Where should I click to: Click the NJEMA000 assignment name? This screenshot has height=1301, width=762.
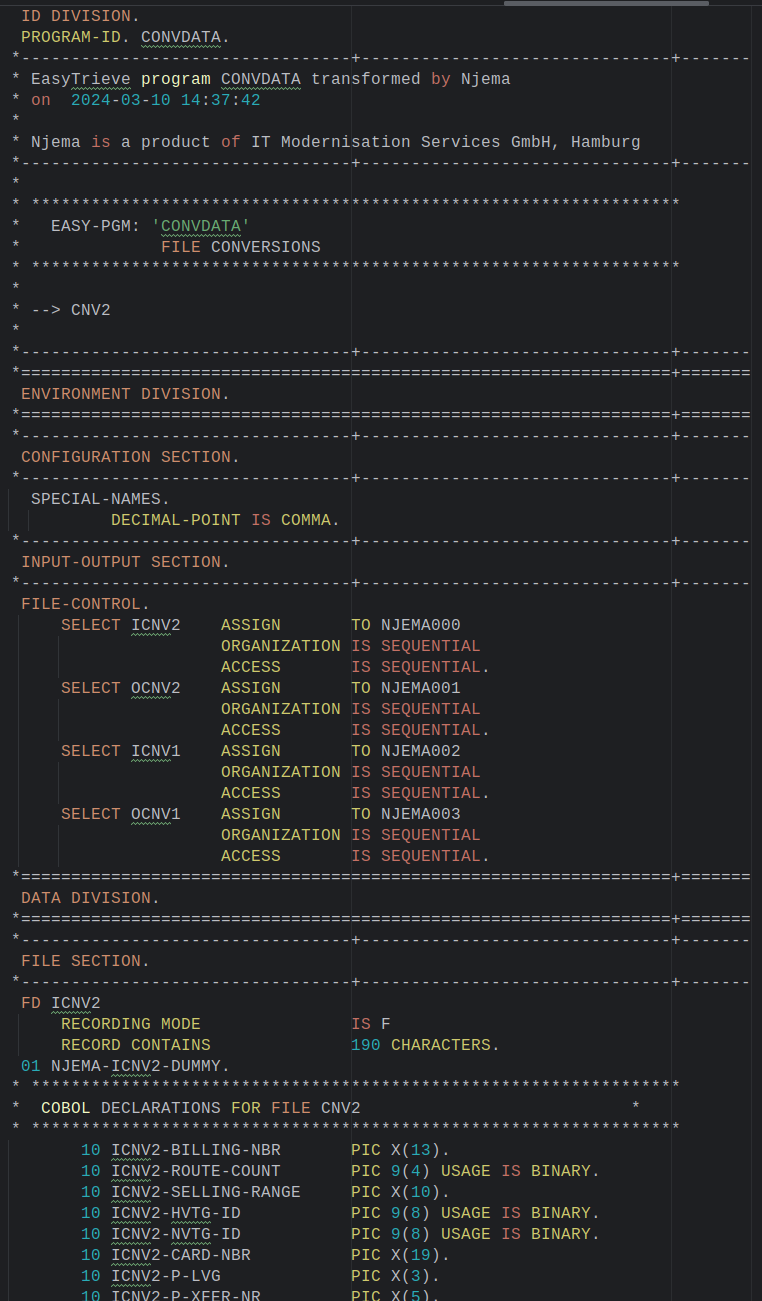point(420,625)
